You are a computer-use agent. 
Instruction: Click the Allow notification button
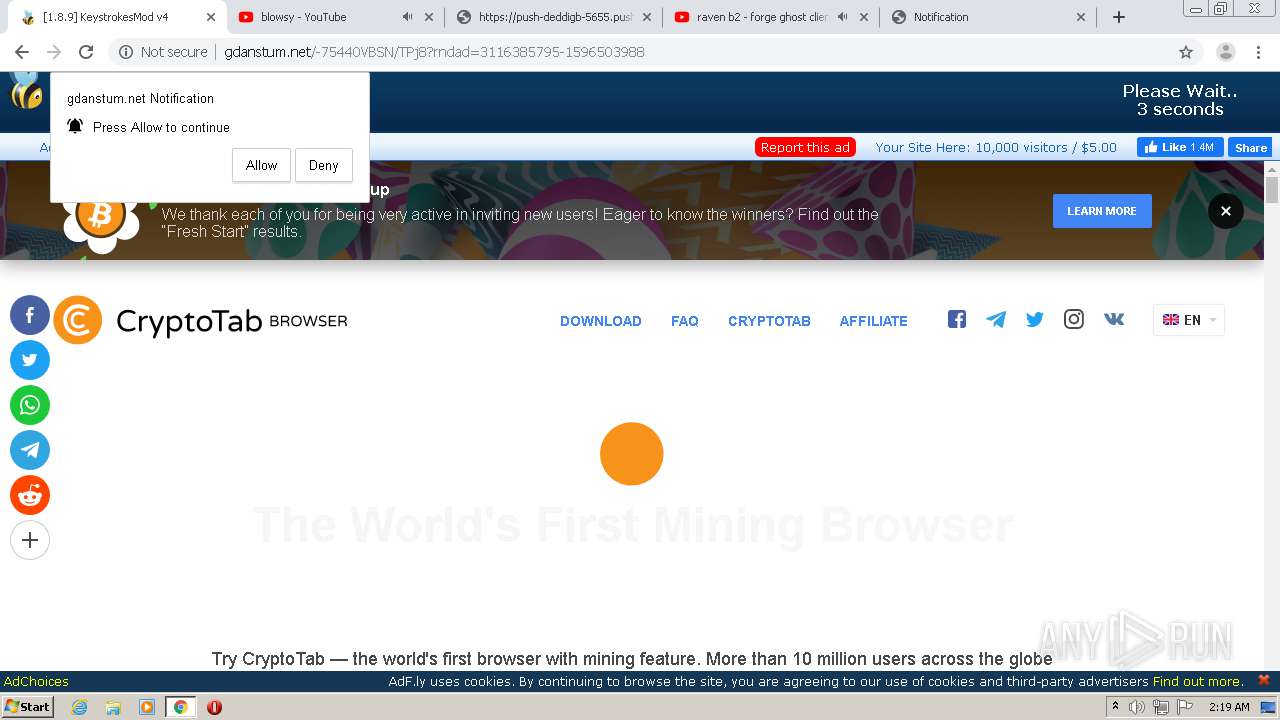pyautogui.click(x=261, y=165)
